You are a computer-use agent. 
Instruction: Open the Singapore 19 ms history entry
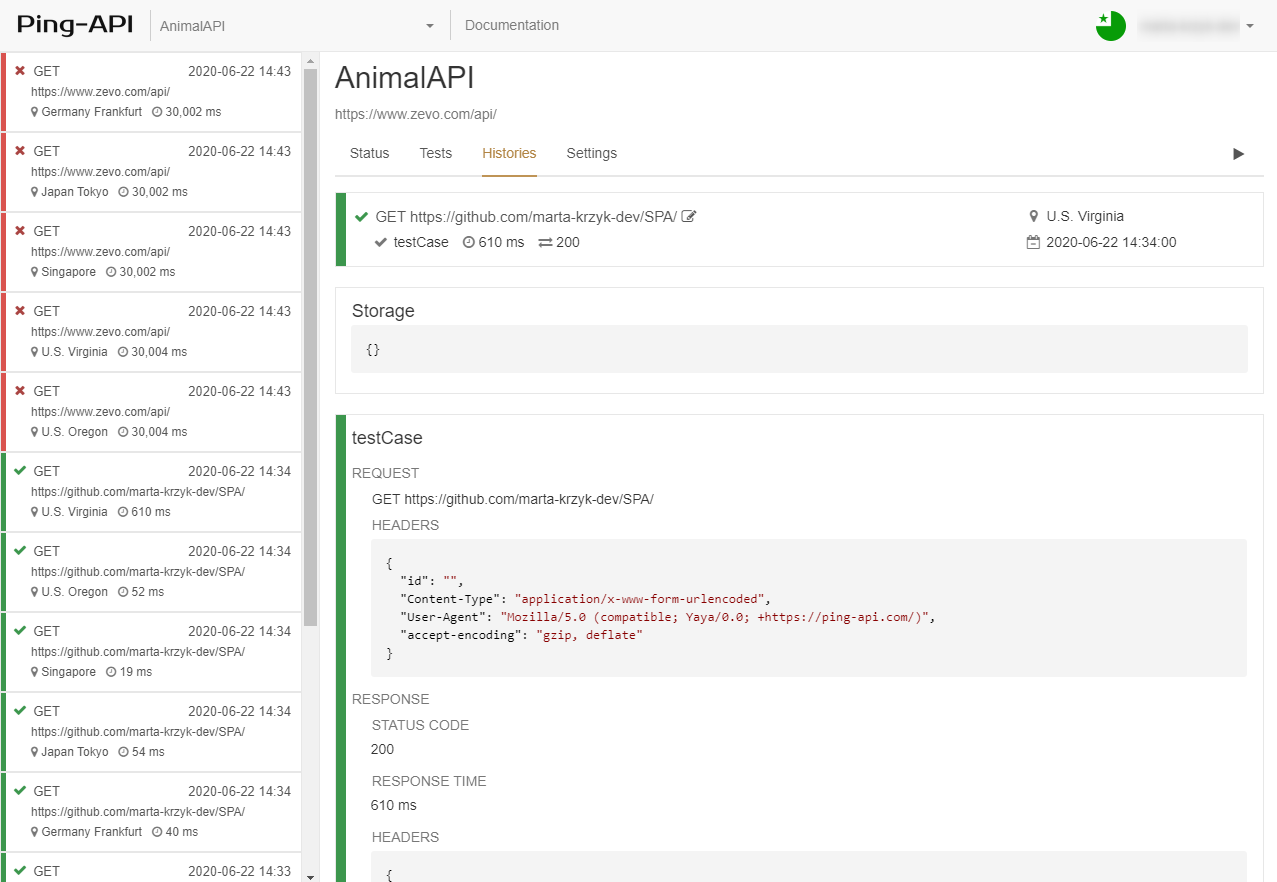[x=152, y=652]
